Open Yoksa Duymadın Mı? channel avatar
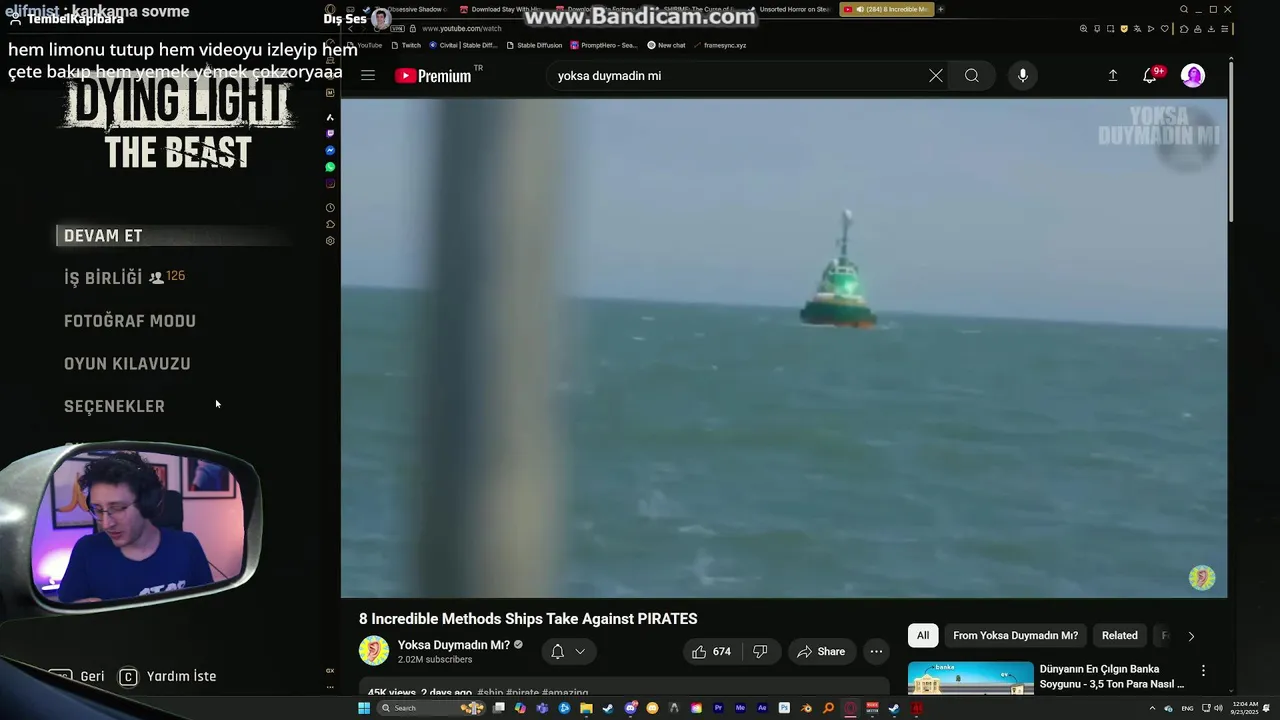Screen dimensions: 1280x720 click(374, 651)
